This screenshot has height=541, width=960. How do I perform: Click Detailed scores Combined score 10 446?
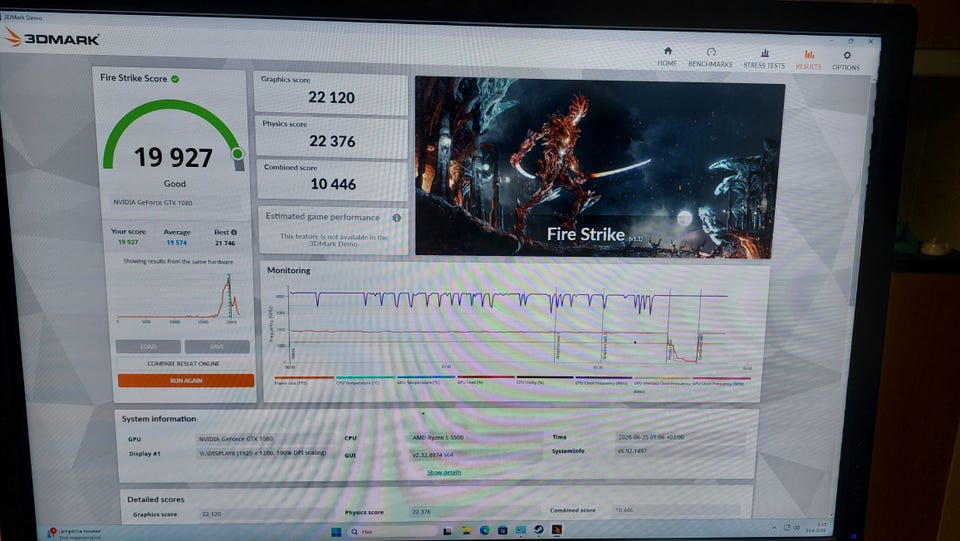click(677, 509)
